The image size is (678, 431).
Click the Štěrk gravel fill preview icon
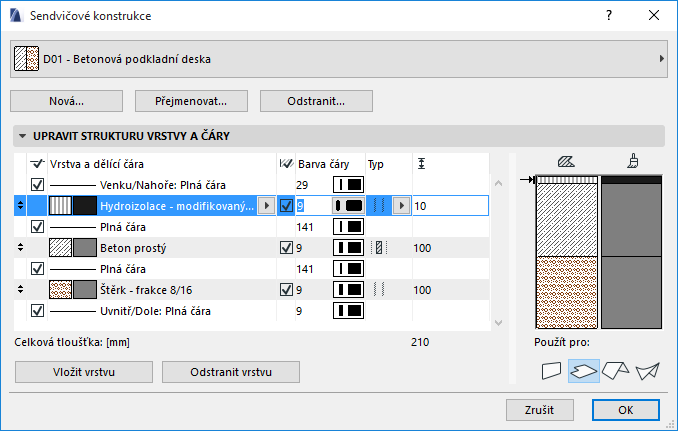pos(61,290)
